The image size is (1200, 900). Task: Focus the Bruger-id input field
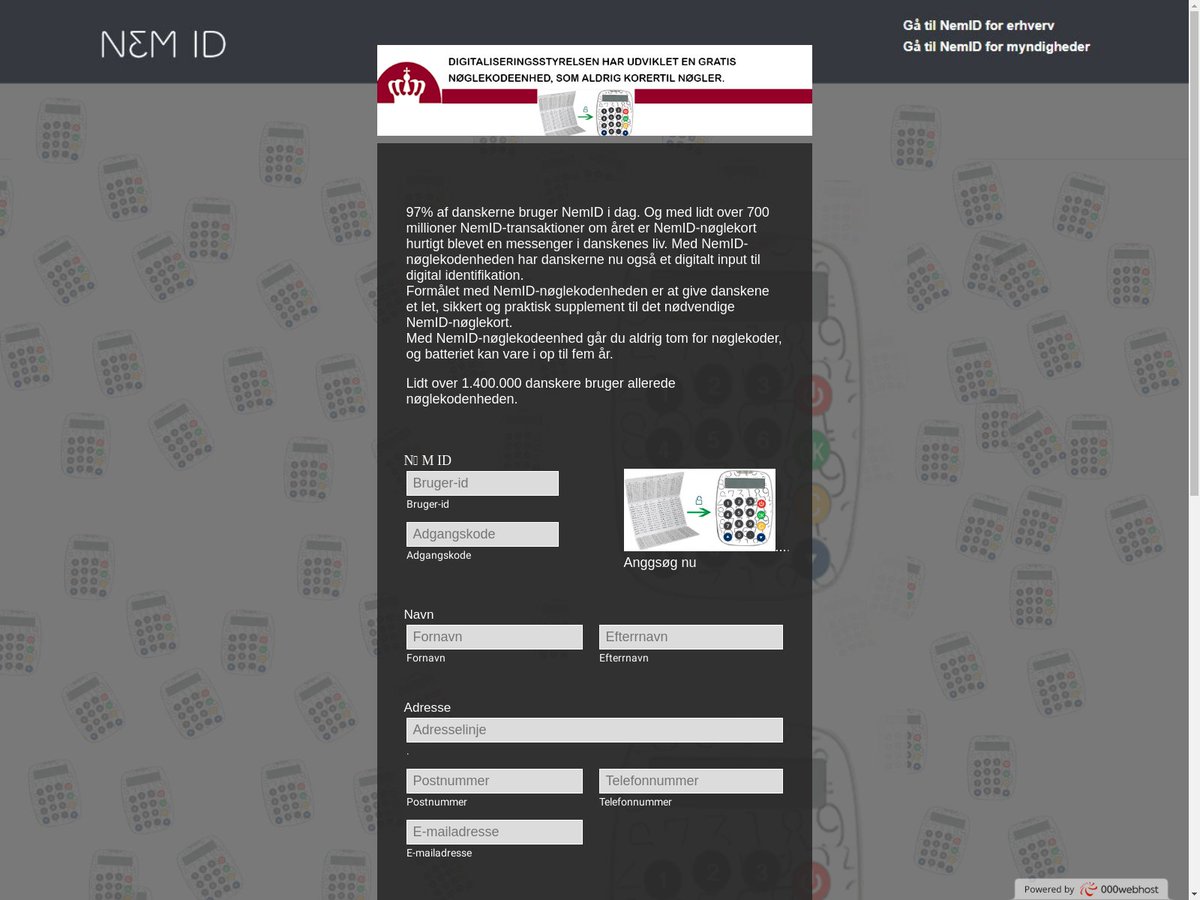click(x=482, y=483)
